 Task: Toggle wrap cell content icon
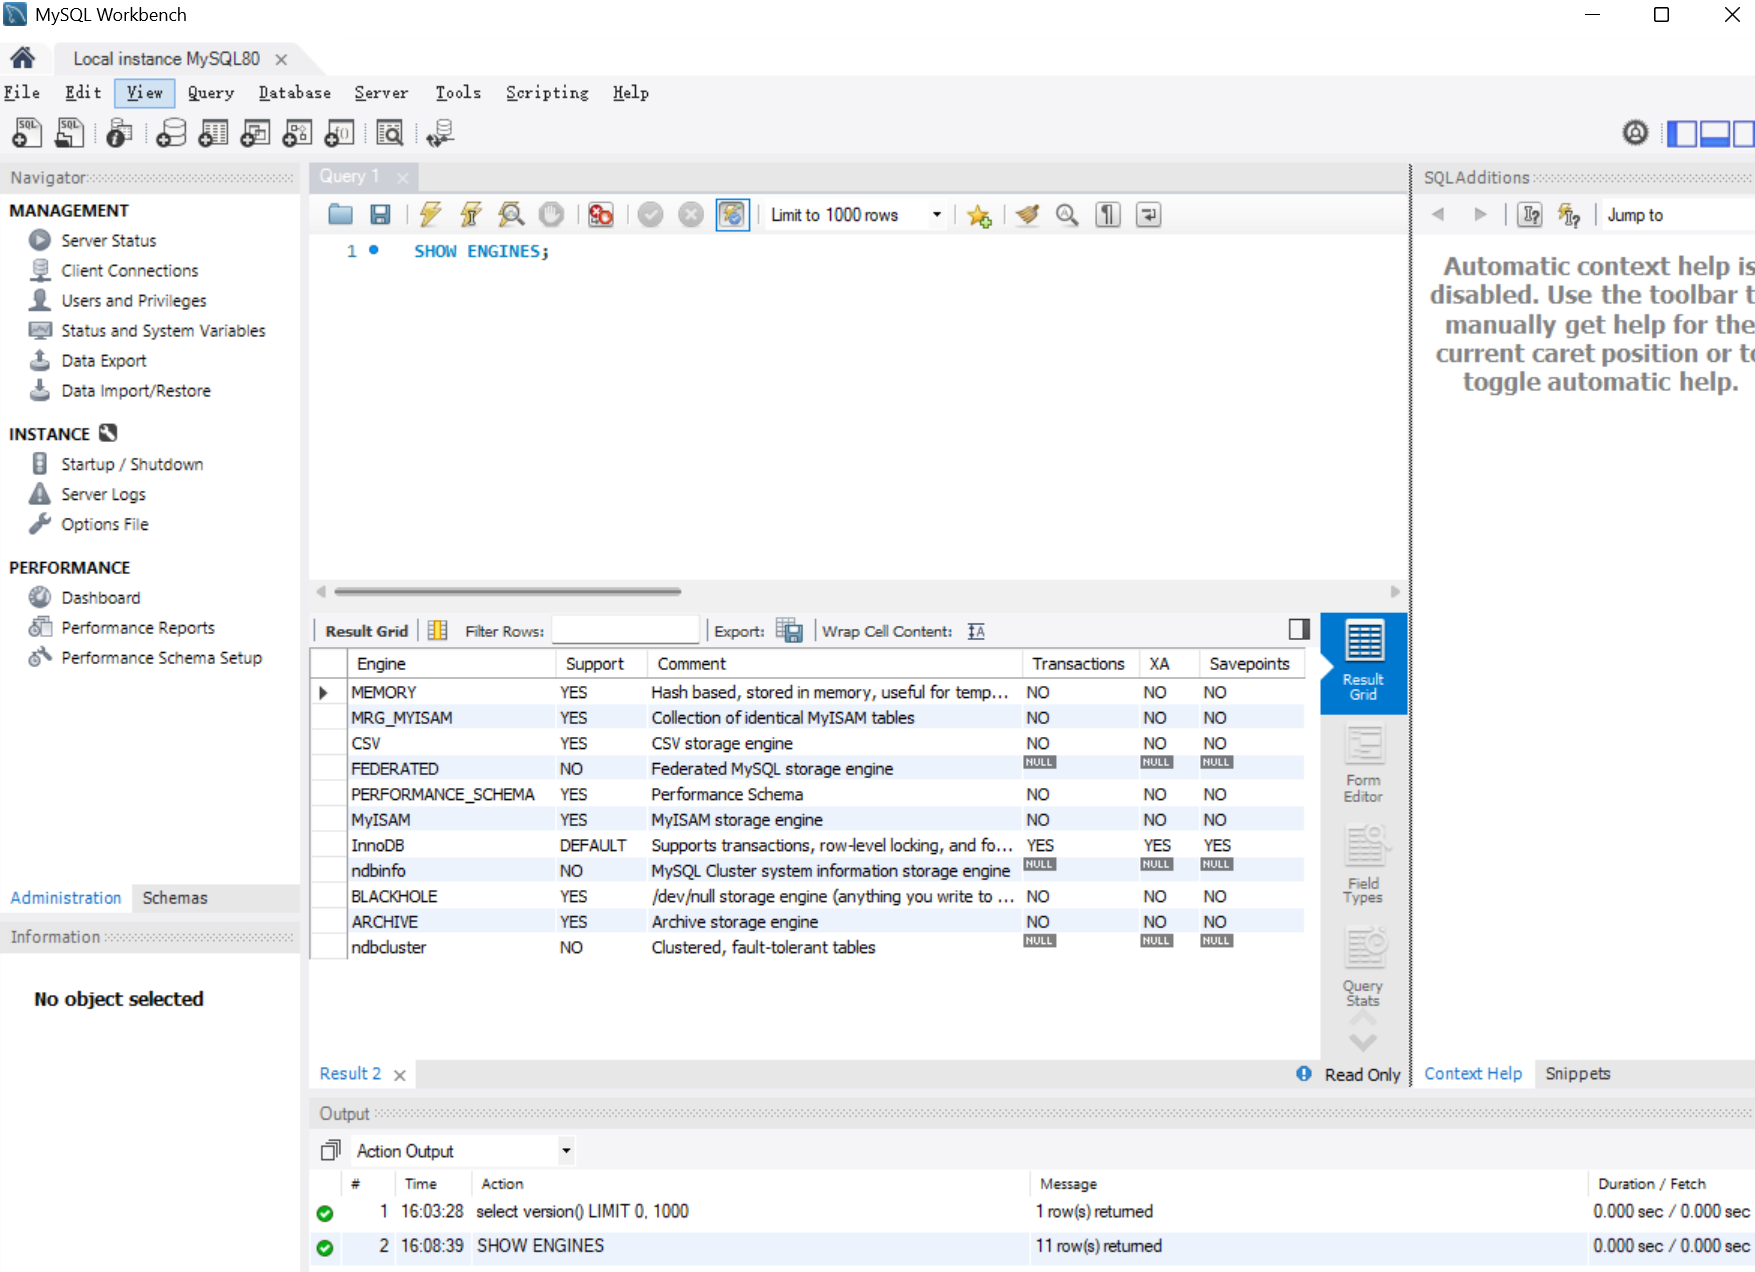(x=976, y=631)
